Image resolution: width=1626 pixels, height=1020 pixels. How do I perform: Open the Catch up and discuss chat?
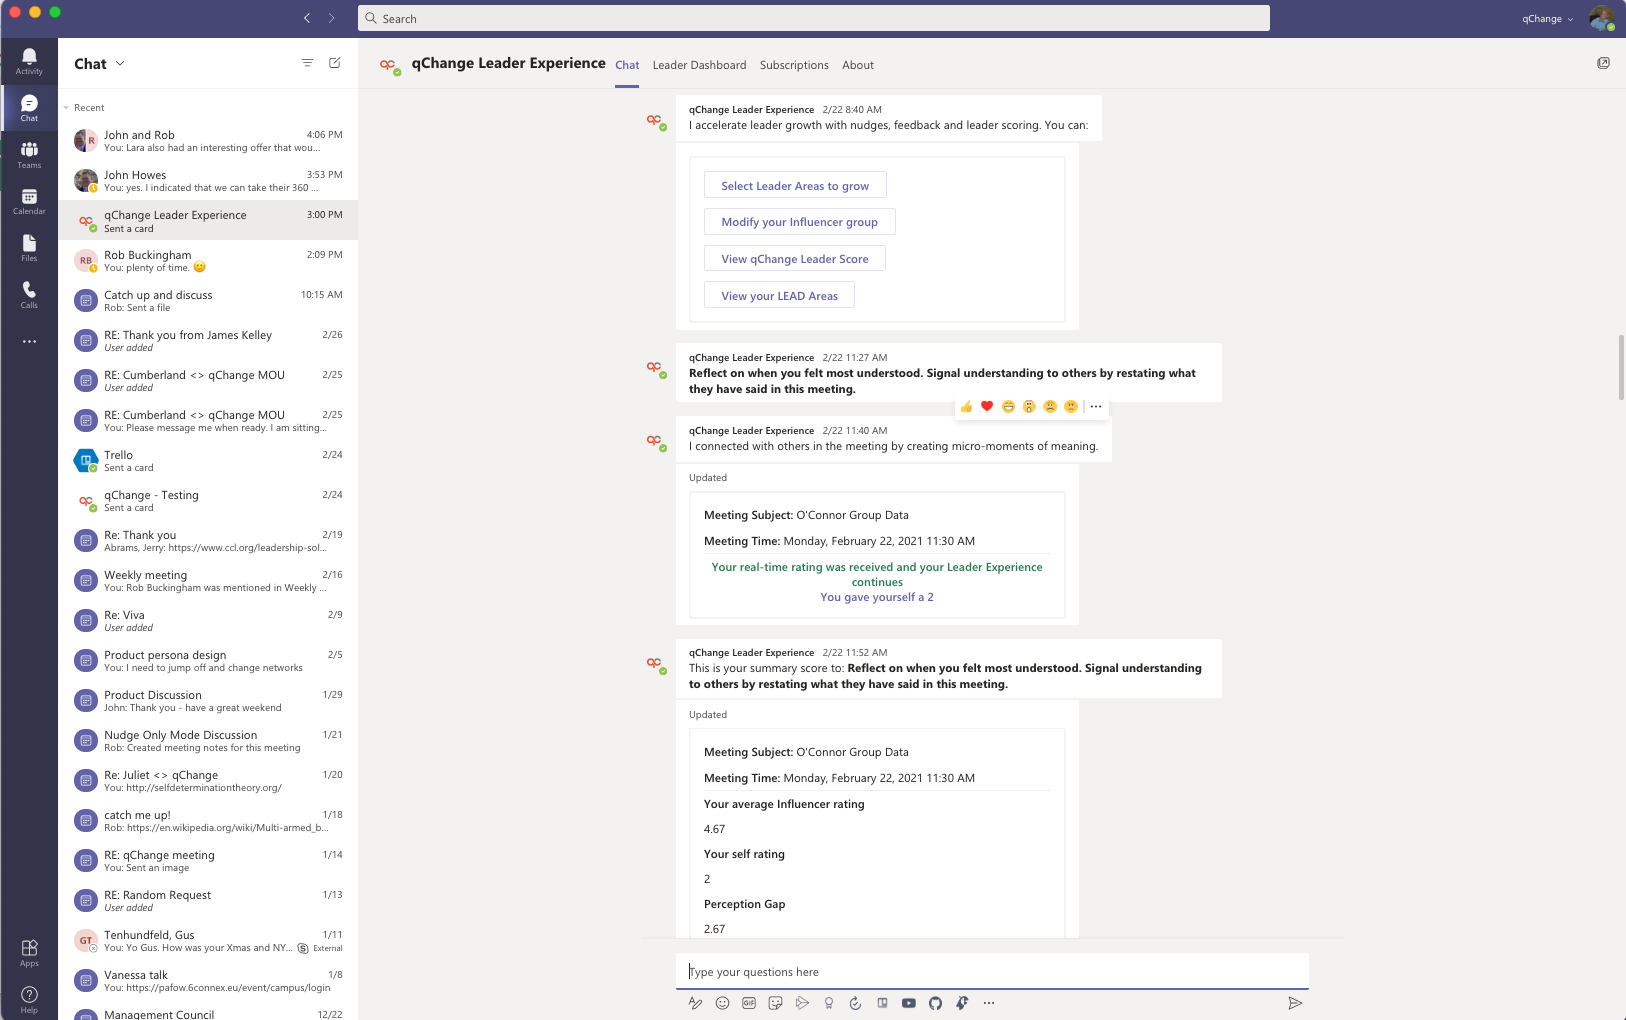[x=208, y=300]
